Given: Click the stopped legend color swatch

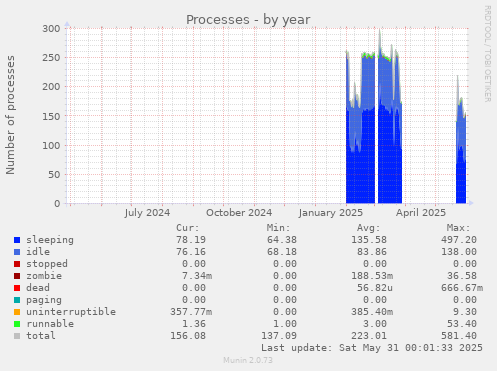Looking at the screenshot, I should pos(17,264).
